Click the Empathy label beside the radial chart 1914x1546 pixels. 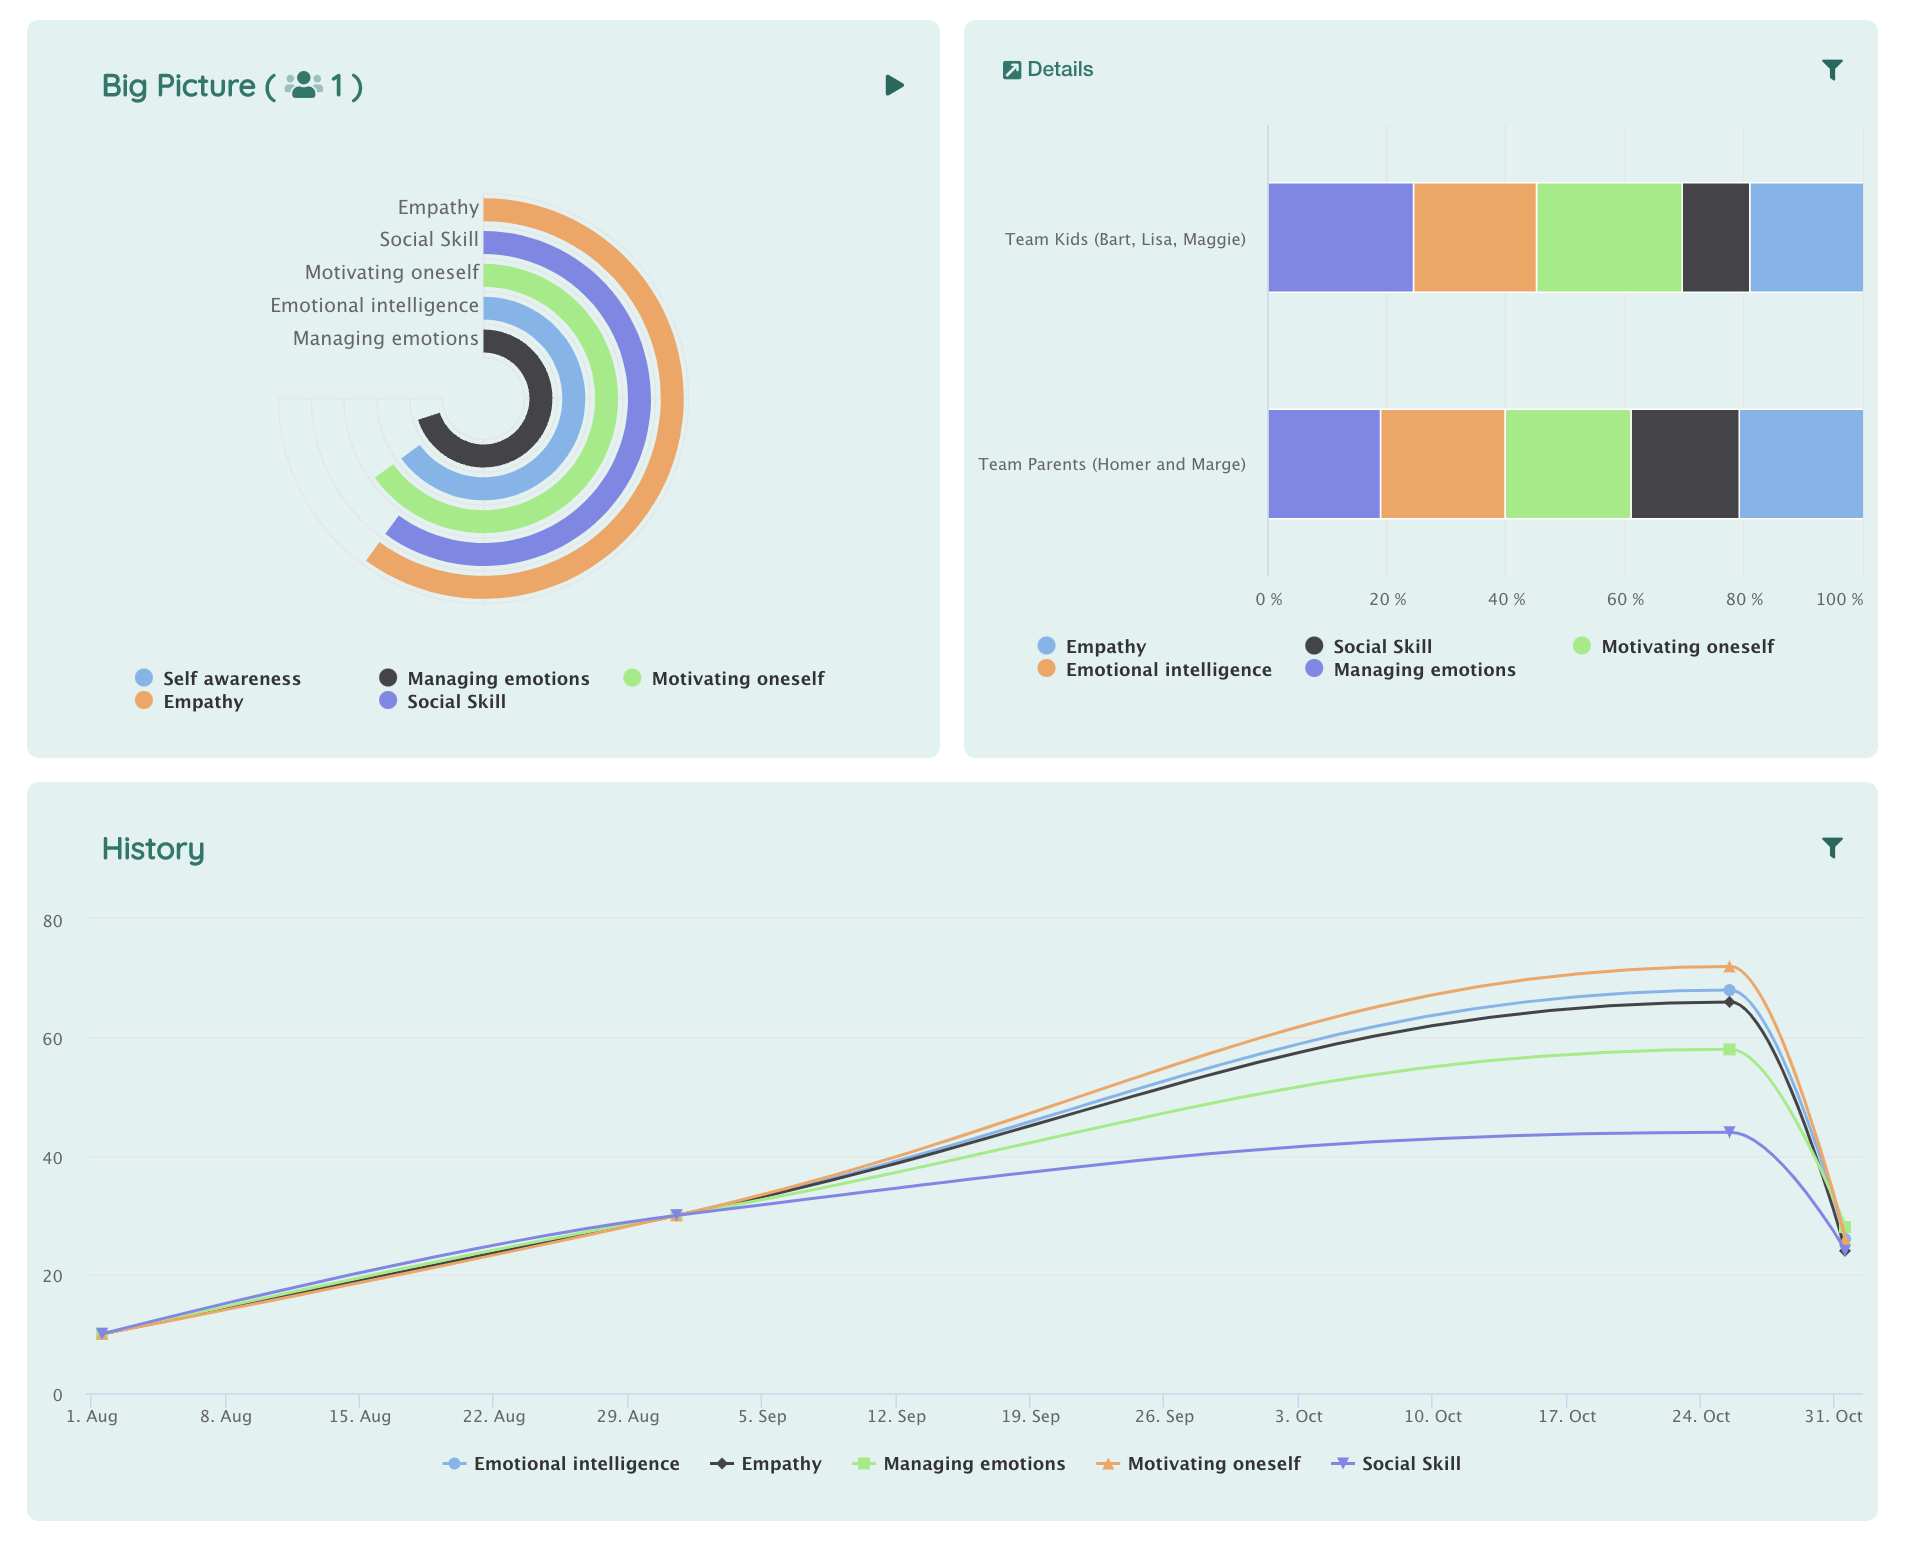[438, 207]
